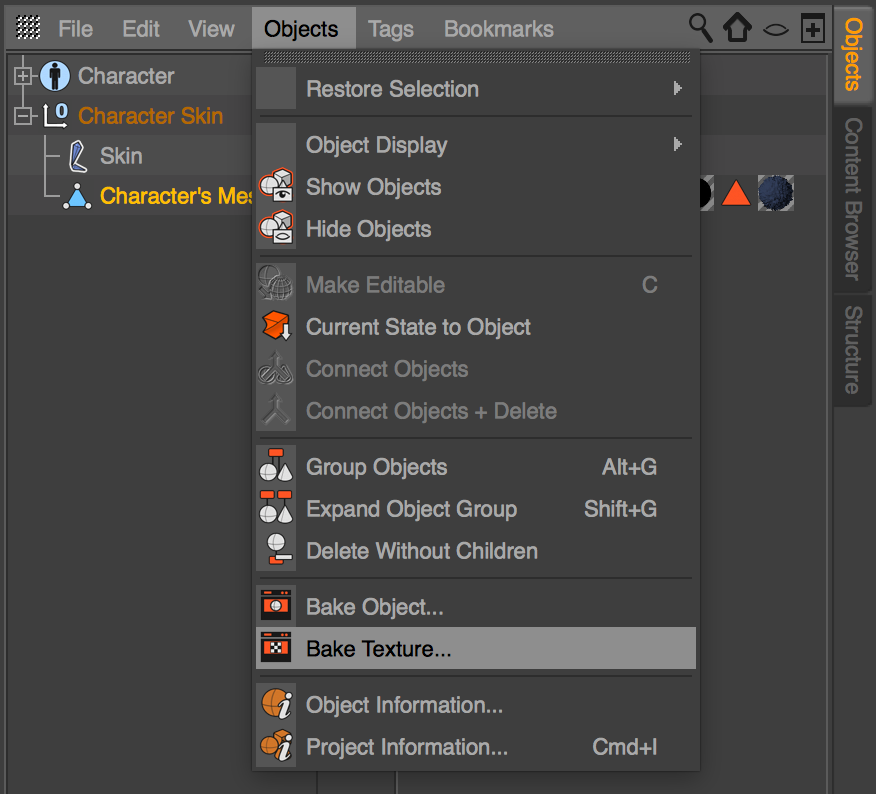The image size is (876, 794).
Task: Collapse the Character Skin hierarchy
Action: pyautogui.click(x=24, y=116)
